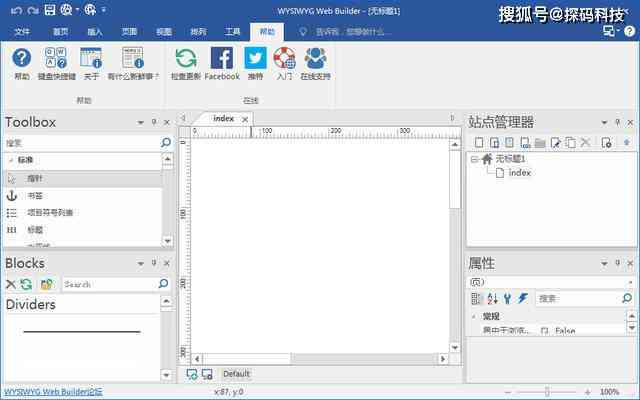Click the Toolbox search magnifier icon
This screenshot has width=640, height=400.
click(x=166, y=142)
